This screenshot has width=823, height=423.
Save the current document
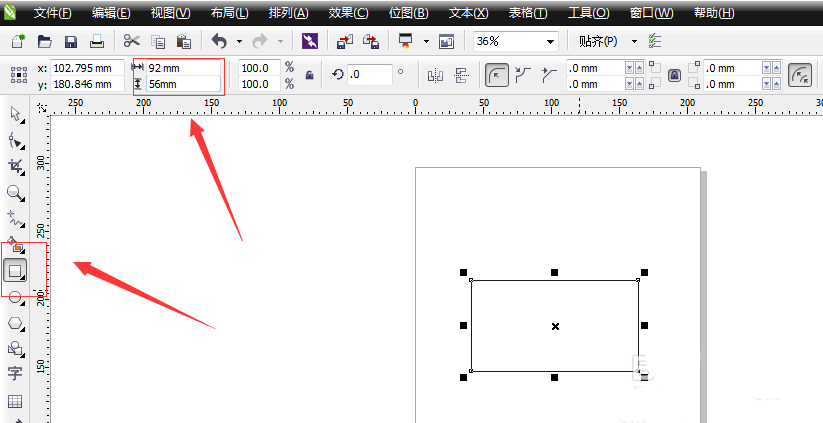pos(70,41)
